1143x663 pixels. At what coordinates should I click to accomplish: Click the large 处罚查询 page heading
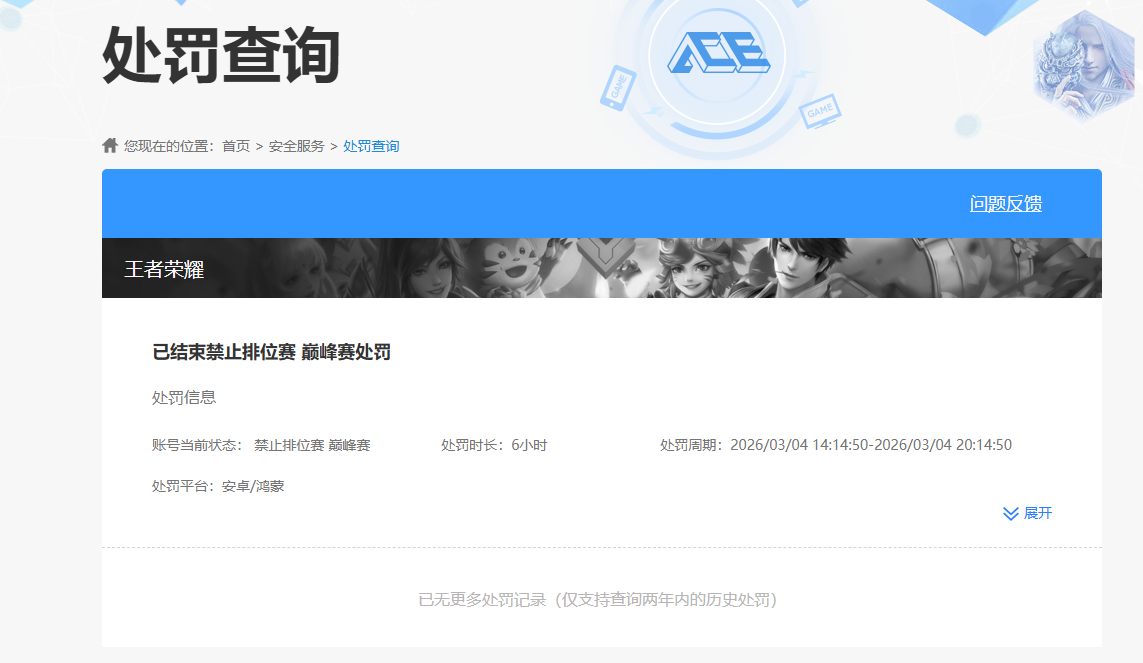point(221,56)
